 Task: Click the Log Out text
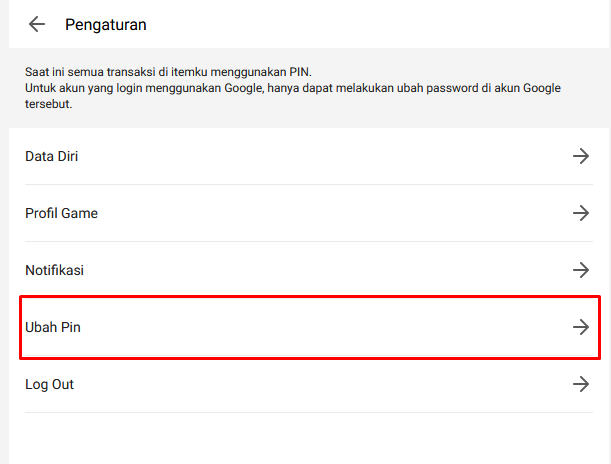pyautogui.click(x=50, y=384)
